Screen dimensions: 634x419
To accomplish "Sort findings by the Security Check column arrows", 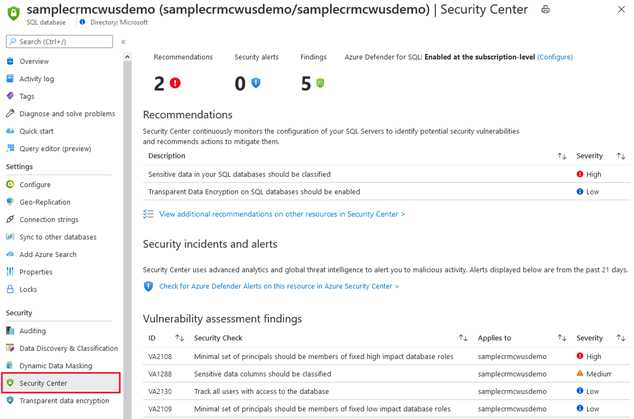I will click(463, 338).
